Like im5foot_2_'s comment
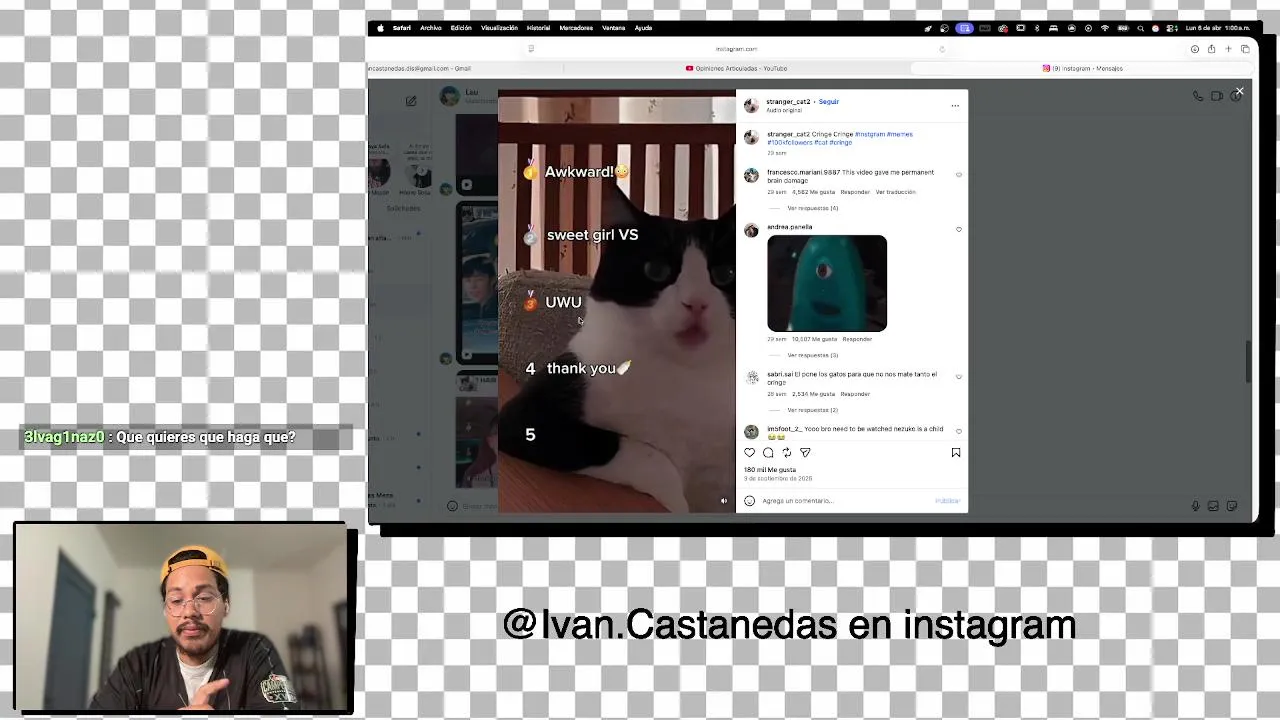Viewport: 1280px width, 720px height. (x=959, y=431)
